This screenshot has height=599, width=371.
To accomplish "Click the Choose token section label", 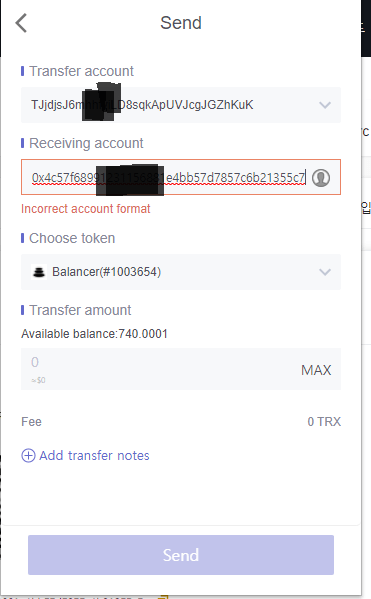I will tap(72, 238).
